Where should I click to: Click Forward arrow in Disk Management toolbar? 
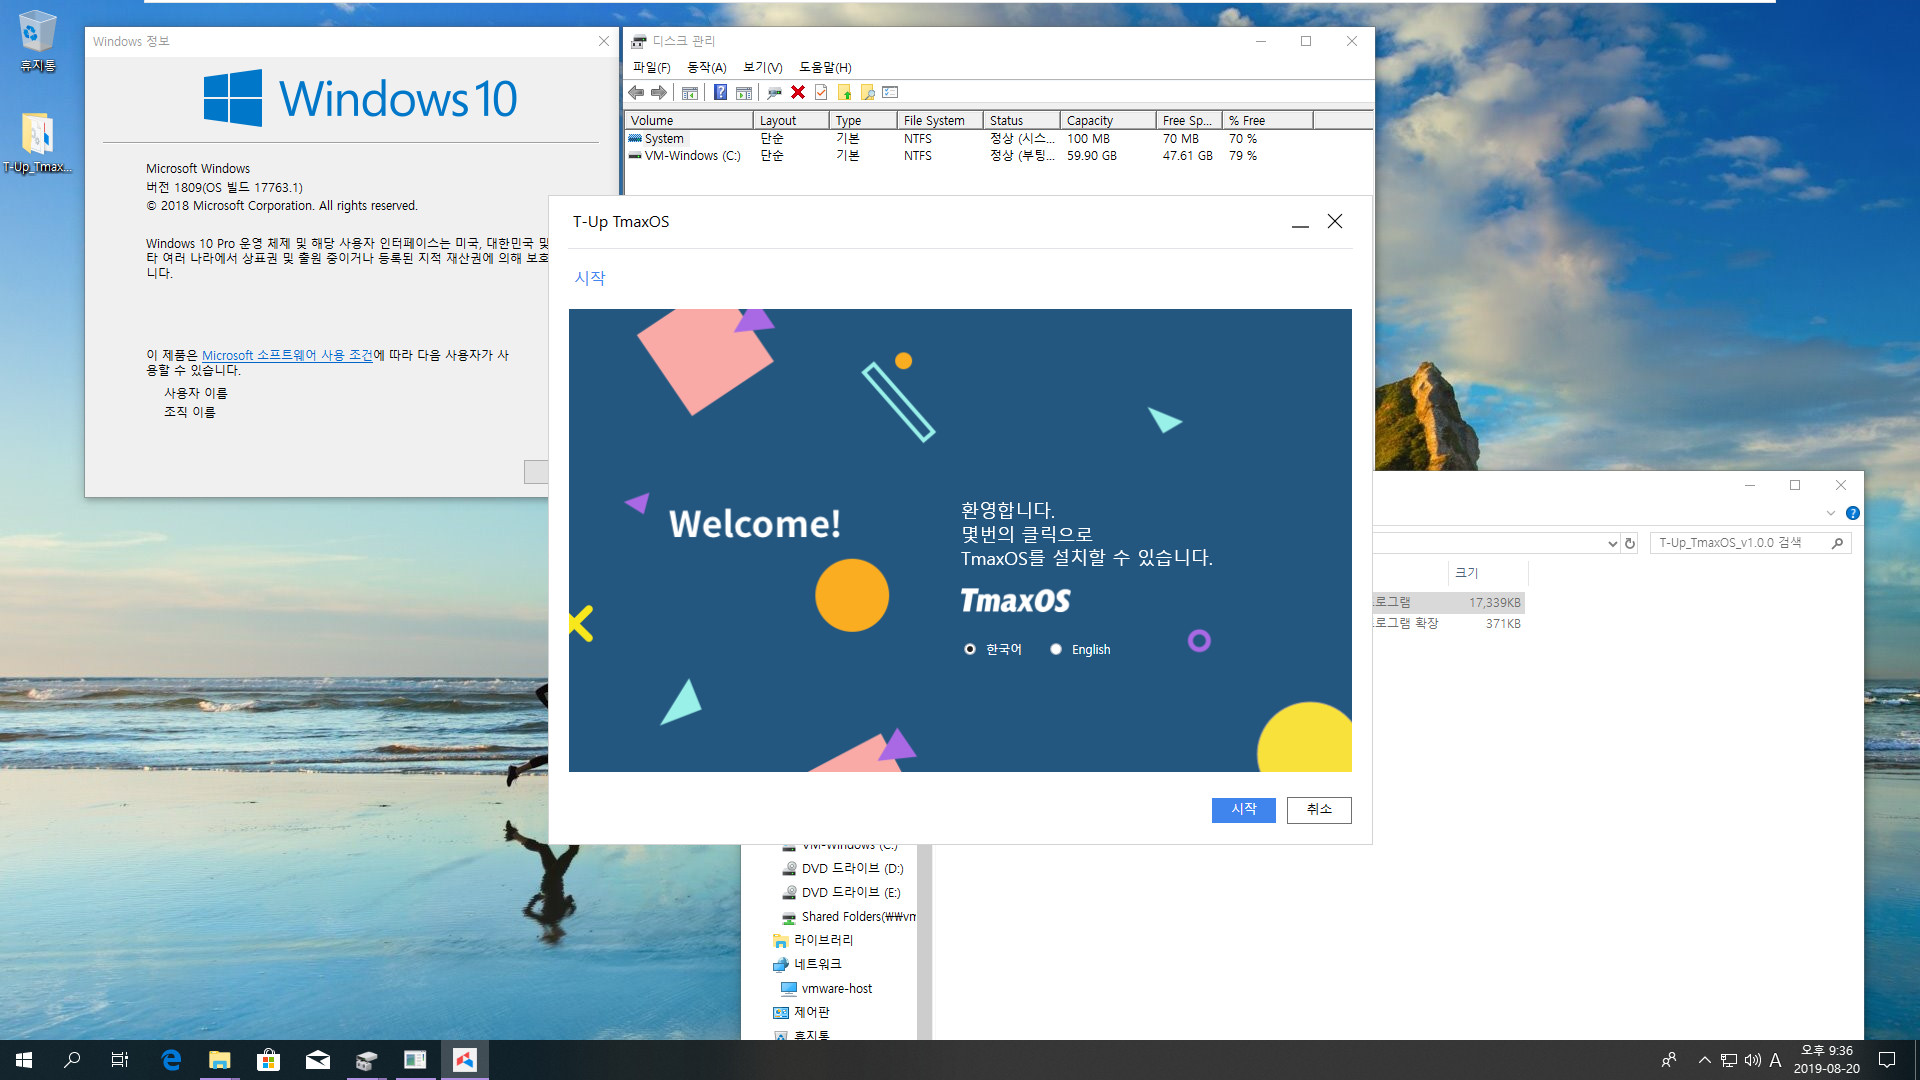click(x=659, y=92)
